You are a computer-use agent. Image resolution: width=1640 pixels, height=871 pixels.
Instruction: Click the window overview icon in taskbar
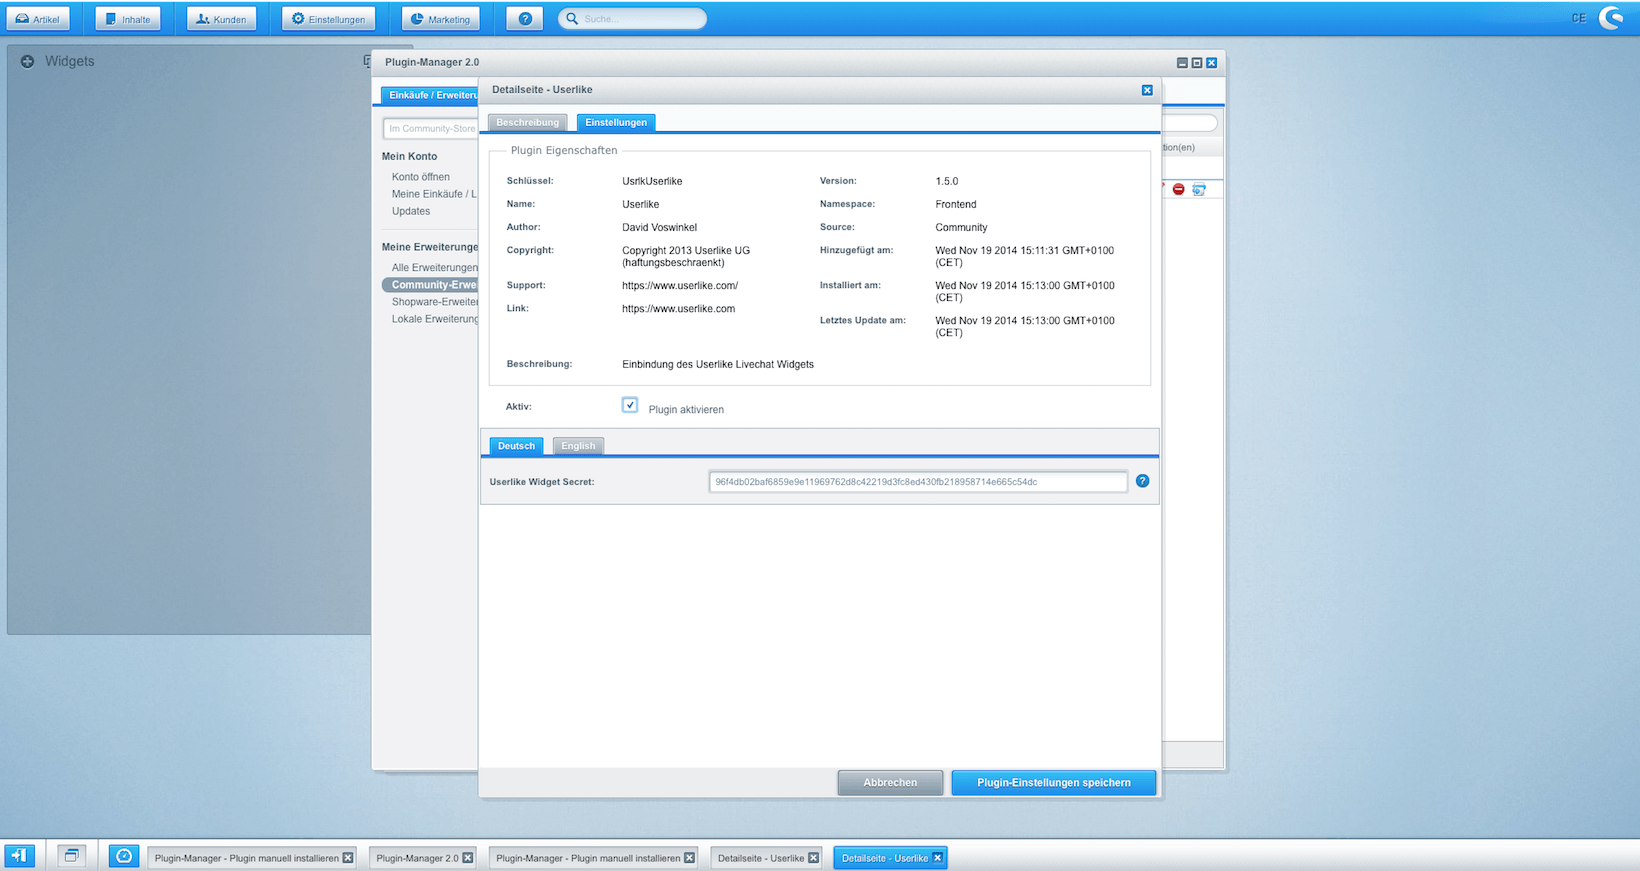(x=71, y=856)
